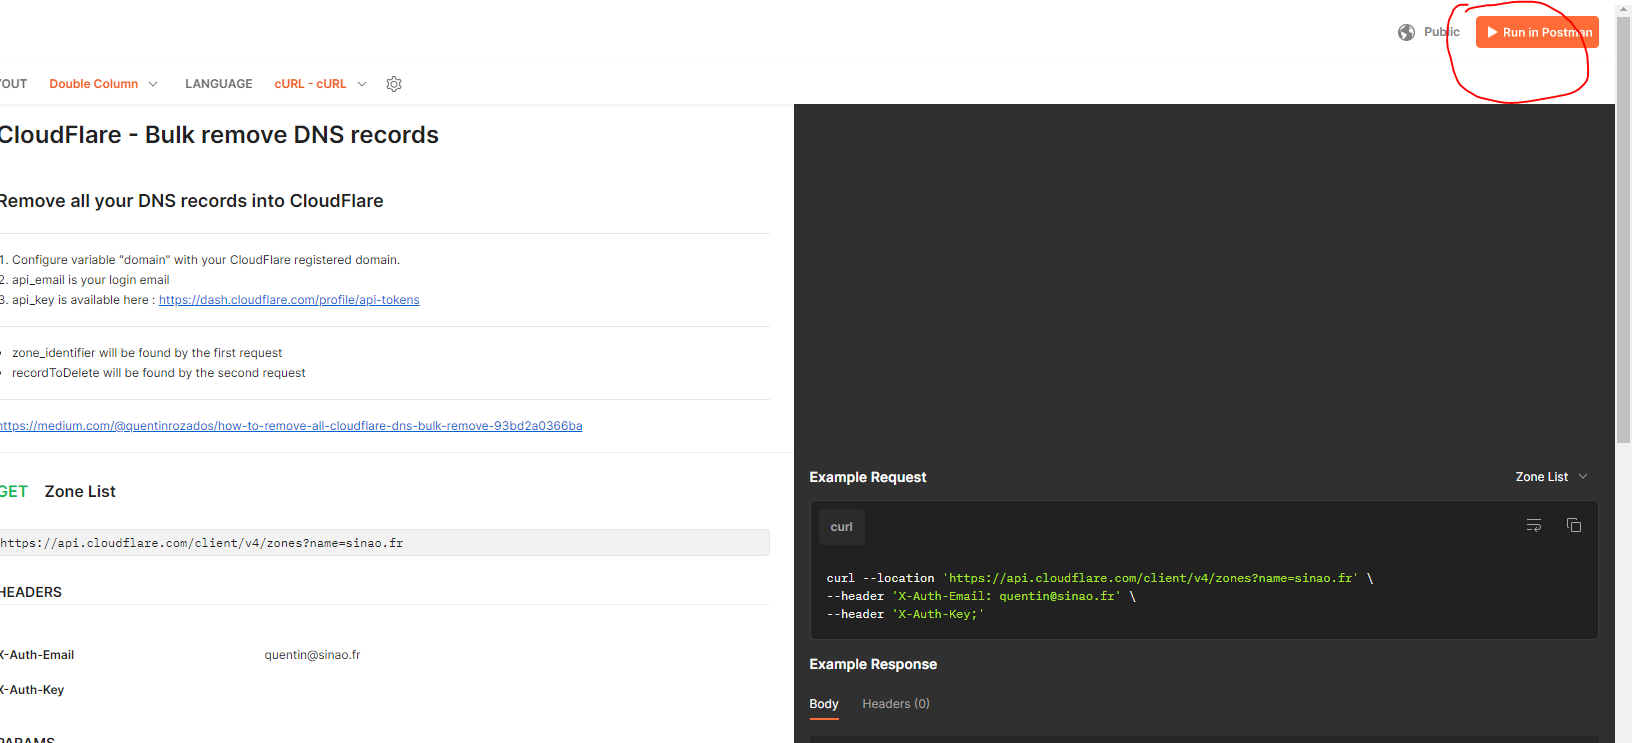Screen dimensions: 1632x743
Task: Switch to the Body response tab
Action: pyautogui.click(x=823, y=704)
